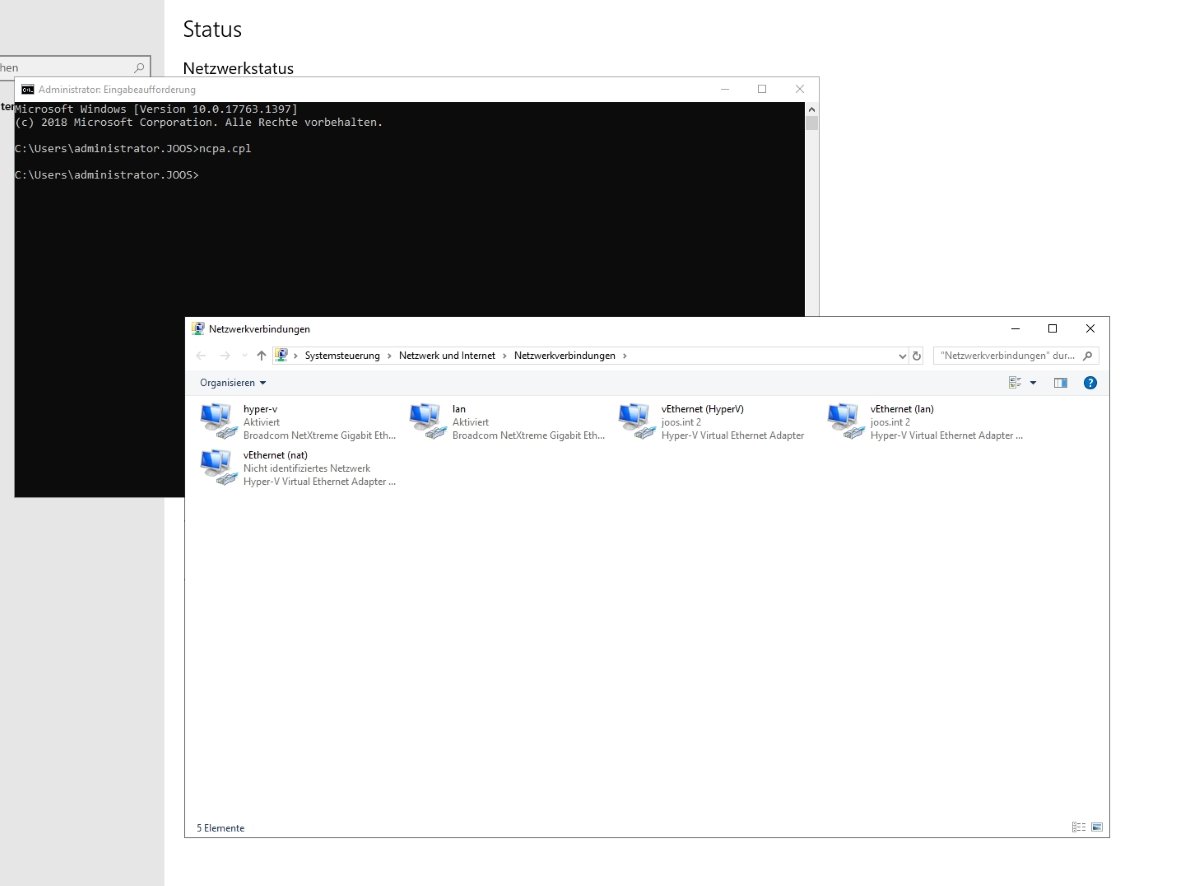This screenshot has height=886, width=1200.
Task: Open the address bar history dropdown
Action: pyautogui.click(x=903, y=355)
